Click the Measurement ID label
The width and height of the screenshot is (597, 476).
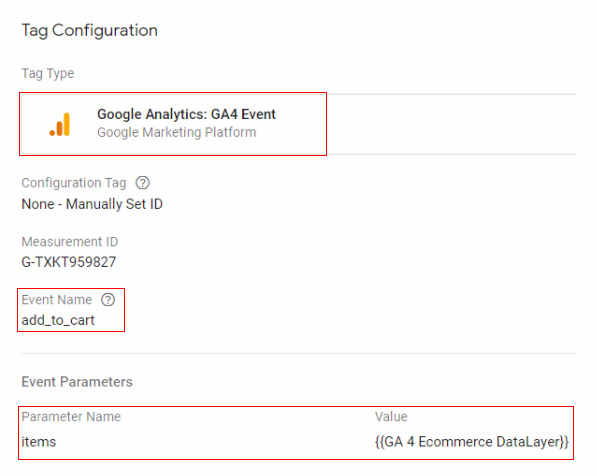click(70, 242)
